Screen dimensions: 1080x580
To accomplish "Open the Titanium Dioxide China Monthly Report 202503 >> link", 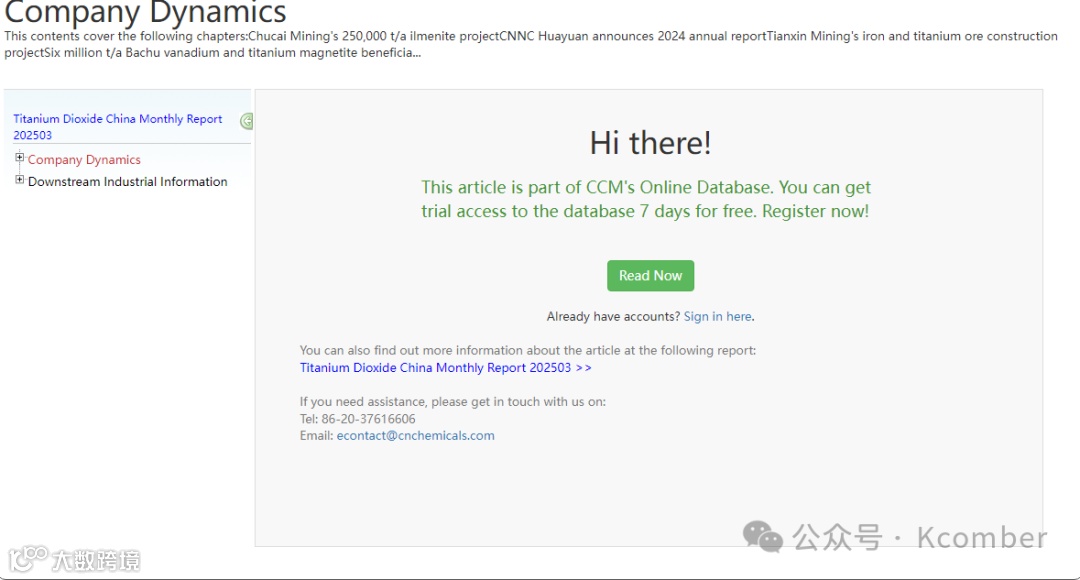I will 446,368.
